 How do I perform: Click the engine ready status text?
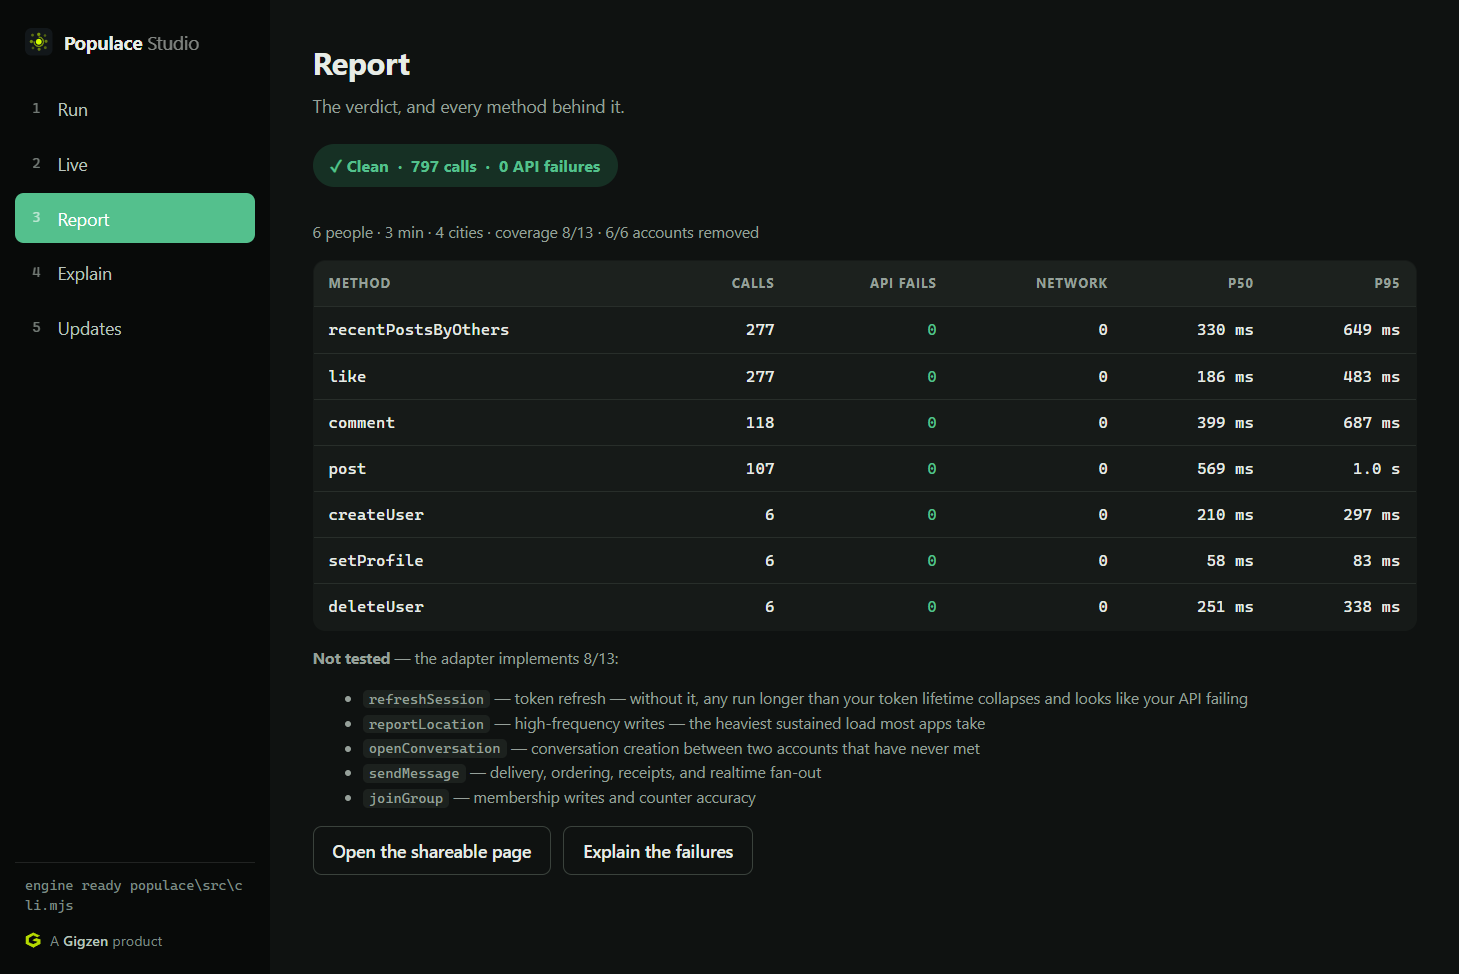pyautogui.click(x=134, y=895)
